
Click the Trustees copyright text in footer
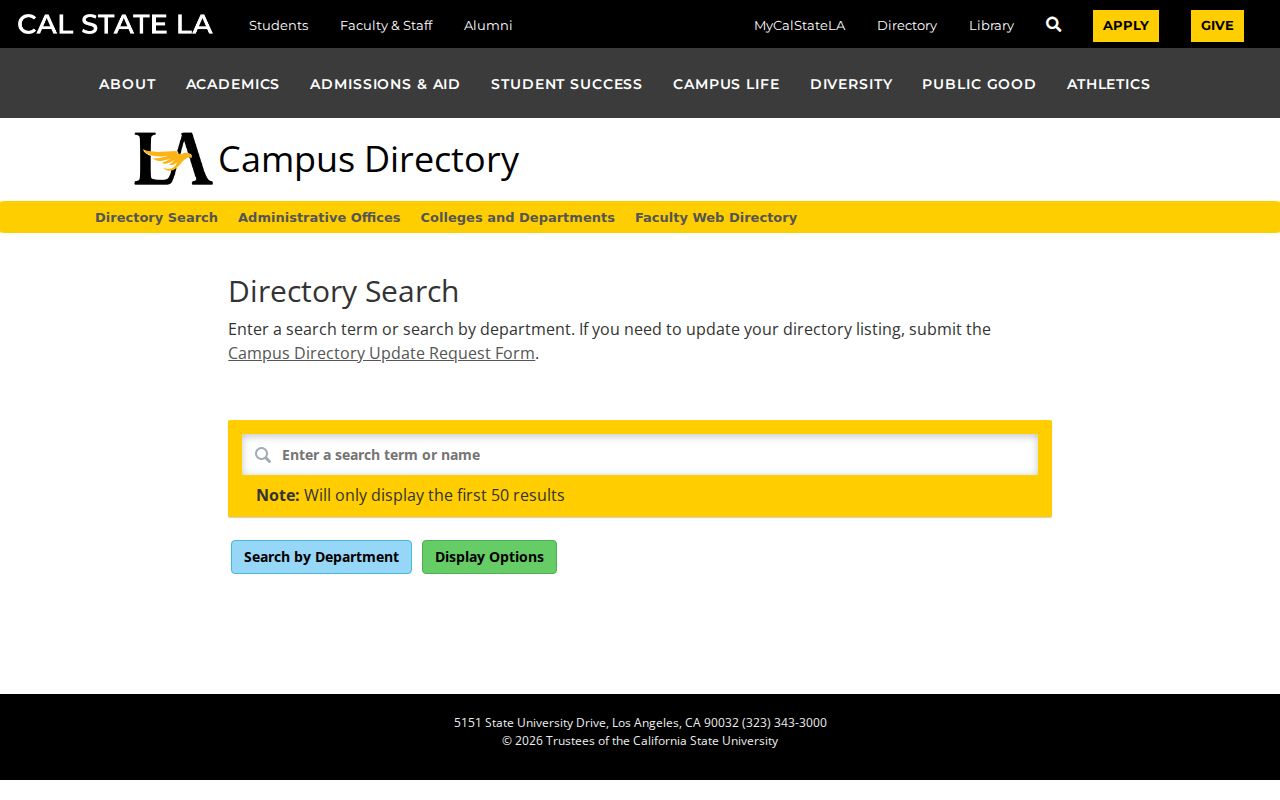(x=640, y=741)
